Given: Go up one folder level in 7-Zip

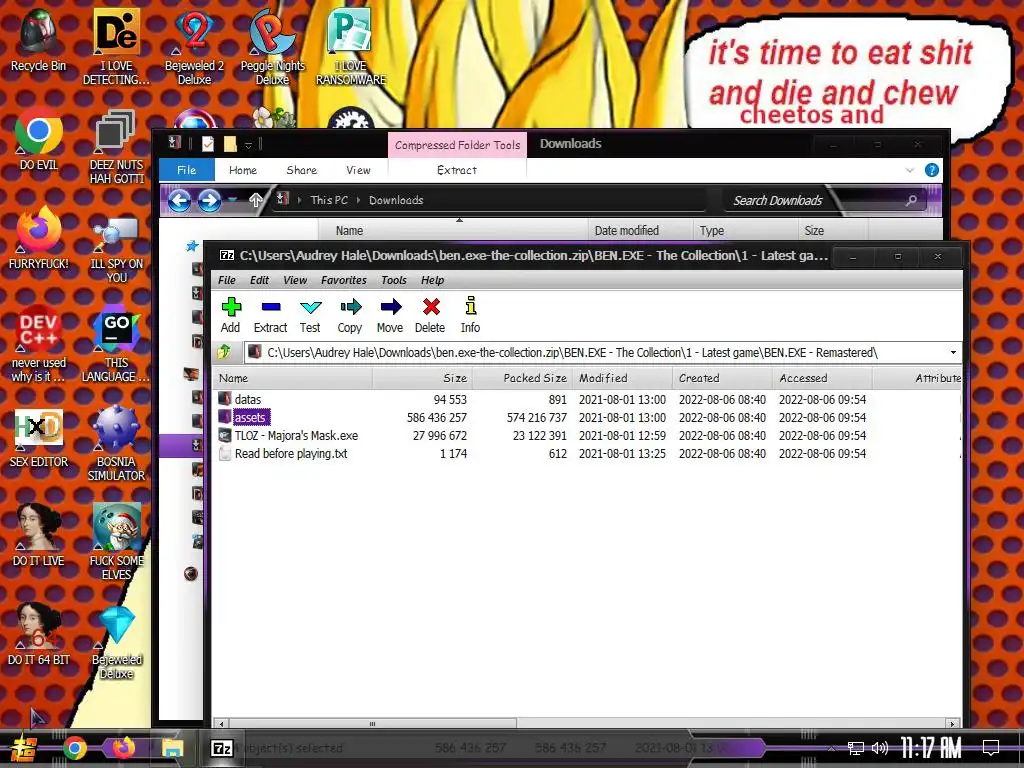Looking at the screenshot, I should pos(224,353).
